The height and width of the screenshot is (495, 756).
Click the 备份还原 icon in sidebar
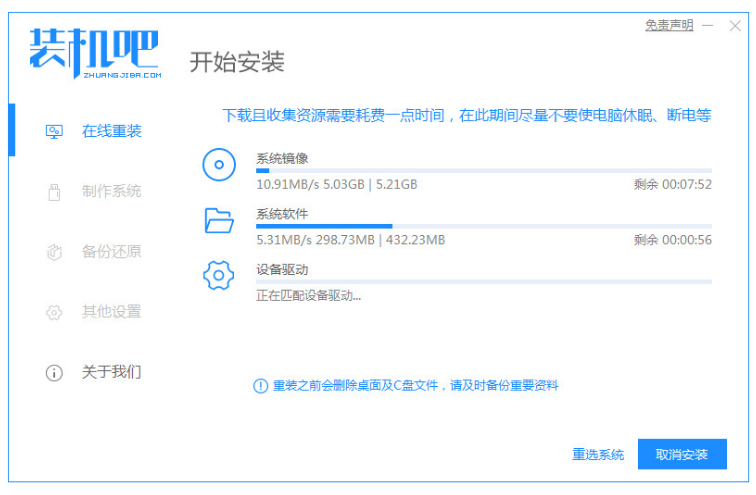tap(54, 252)
